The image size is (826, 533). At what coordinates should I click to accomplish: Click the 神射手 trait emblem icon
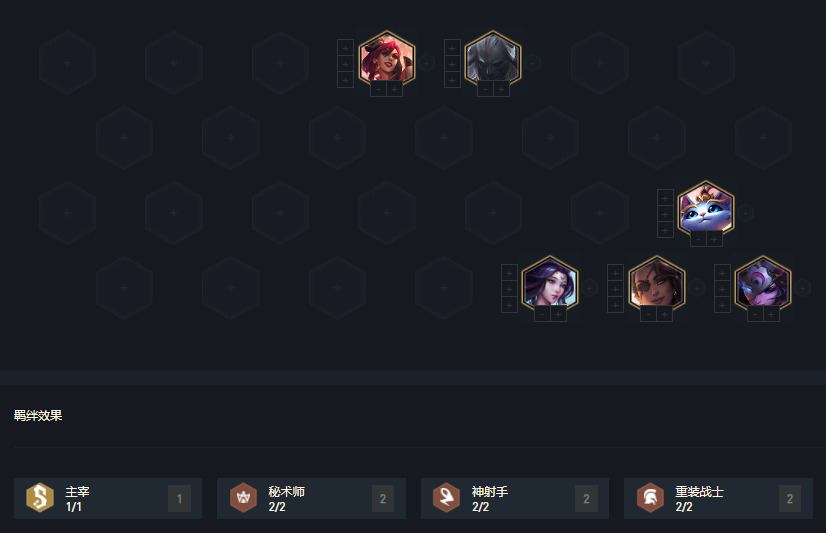click(x=447, y=498)
